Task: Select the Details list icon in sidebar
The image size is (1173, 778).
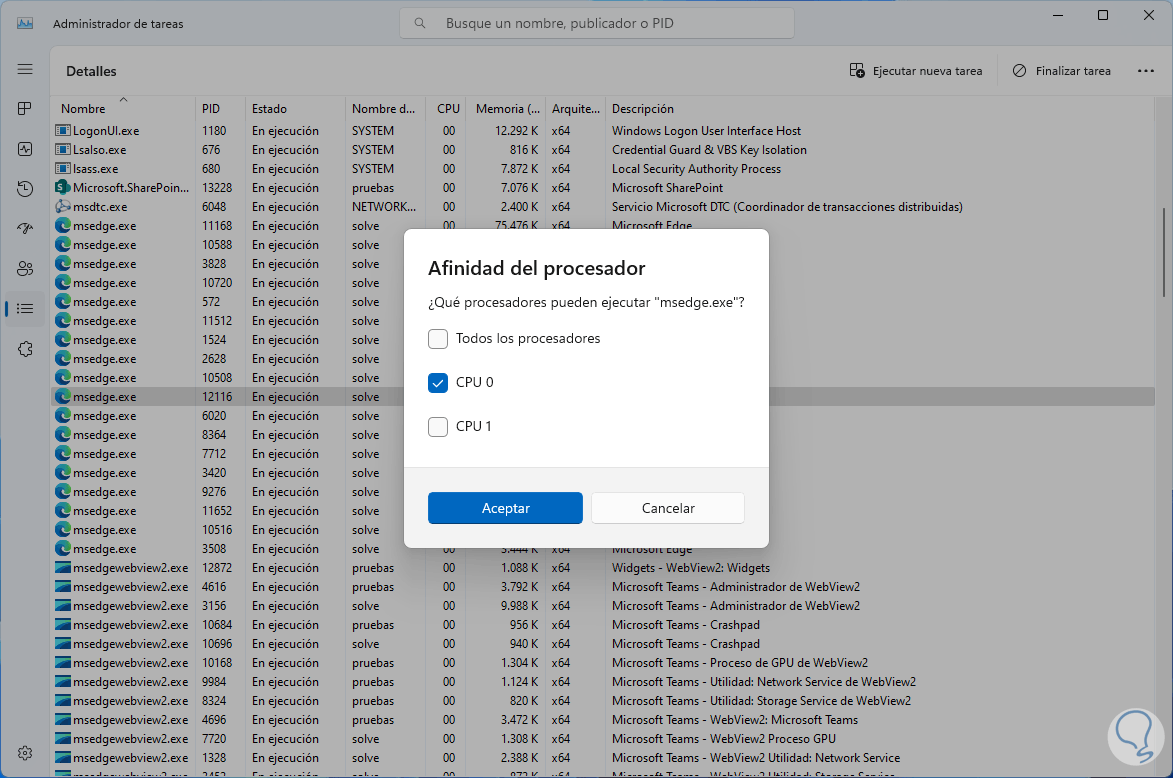Action: pyautogui.click(x=25, y=308)
